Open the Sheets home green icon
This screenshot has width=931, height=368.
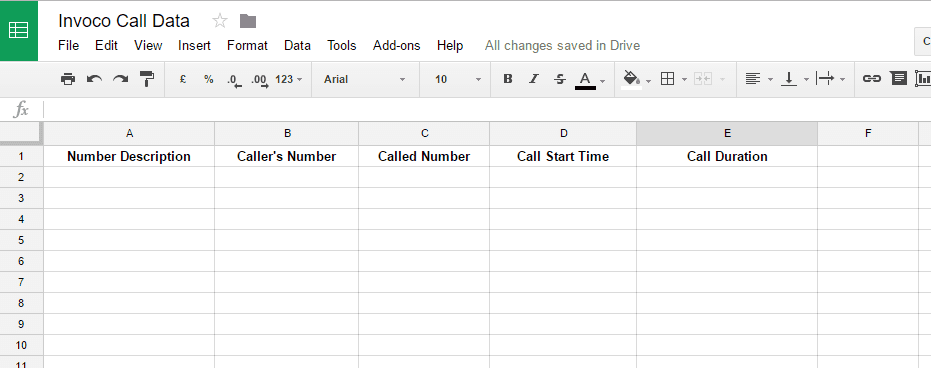18,30
